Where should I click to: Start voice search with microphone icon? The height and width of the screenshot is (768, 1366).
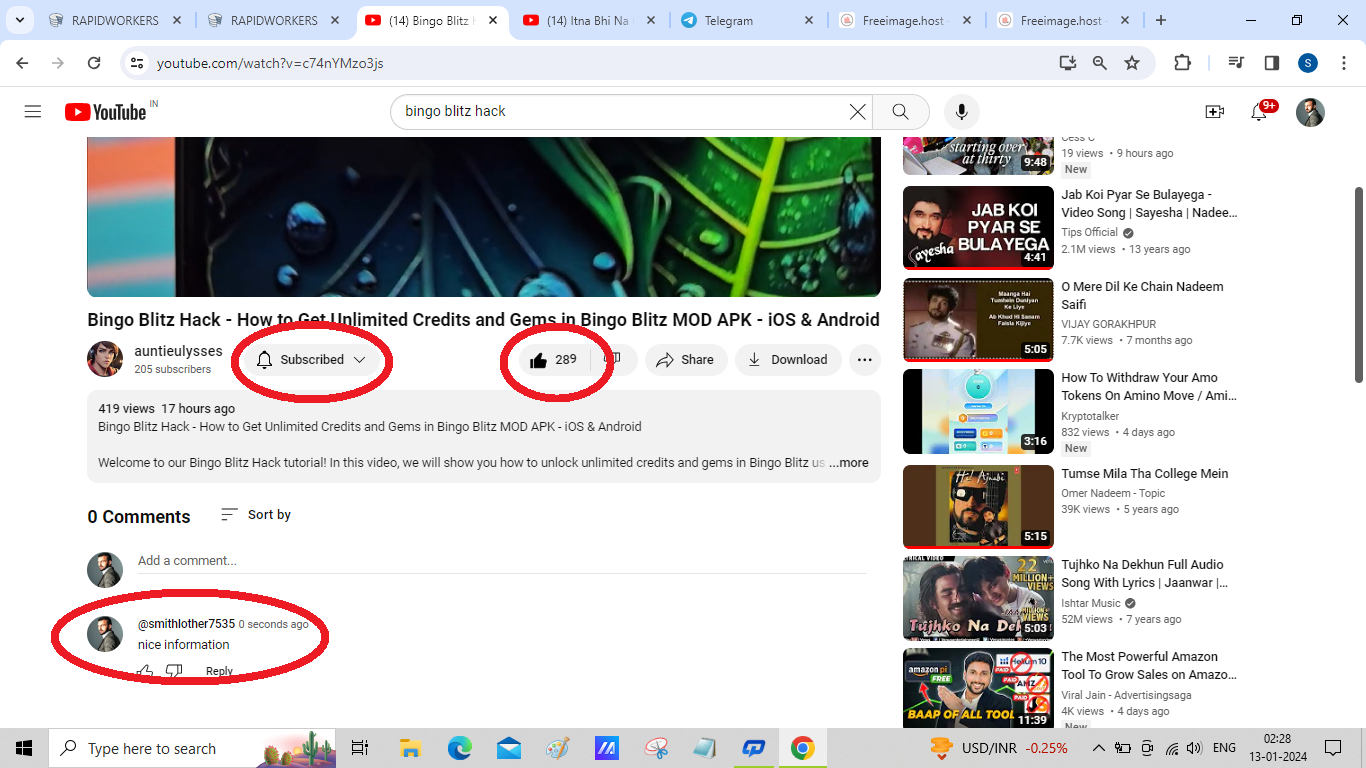click(x=961, y=111)
